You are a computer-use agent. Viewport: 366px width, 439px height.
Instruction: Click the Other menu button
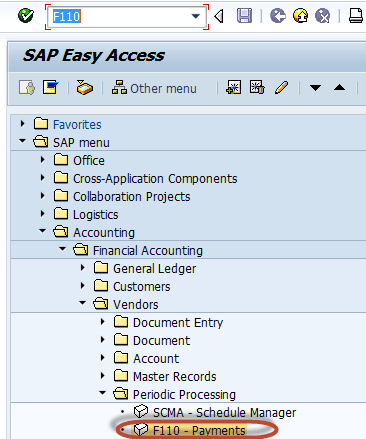pyautogui.click(x=154, y=88)
